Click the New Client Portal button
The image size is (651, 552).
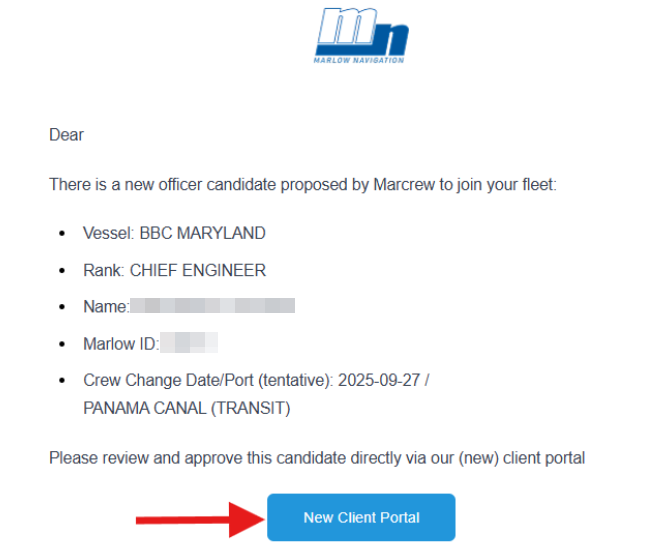[361, 517]
